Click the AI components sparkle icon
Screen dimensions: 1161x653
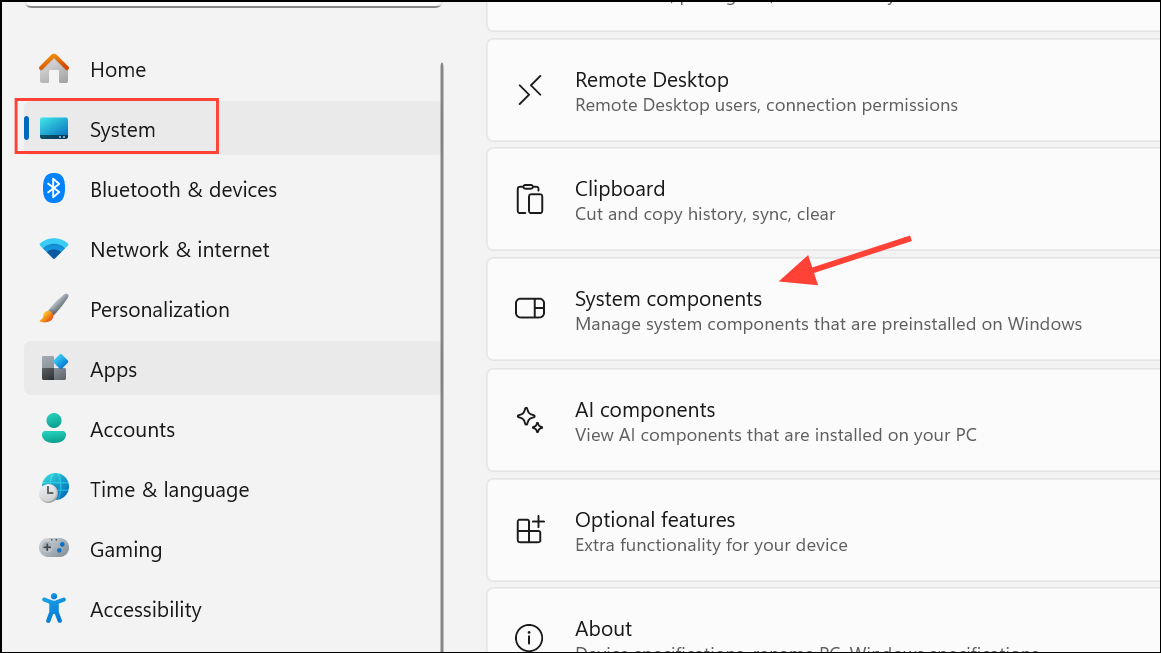click(530, 420)
